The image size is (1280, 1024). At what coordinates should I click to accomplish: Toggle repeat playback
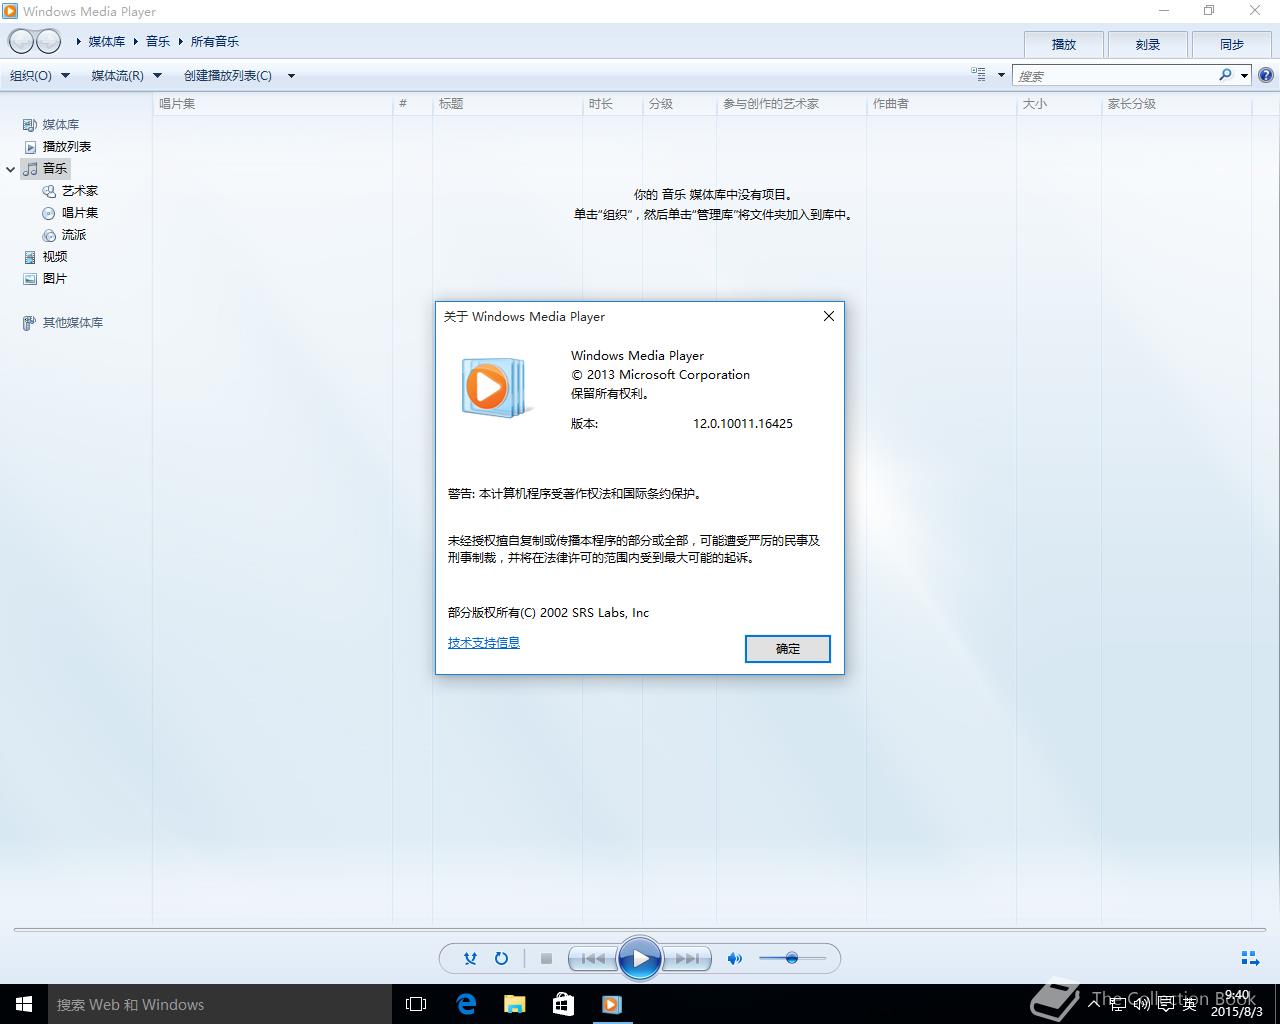502,958
